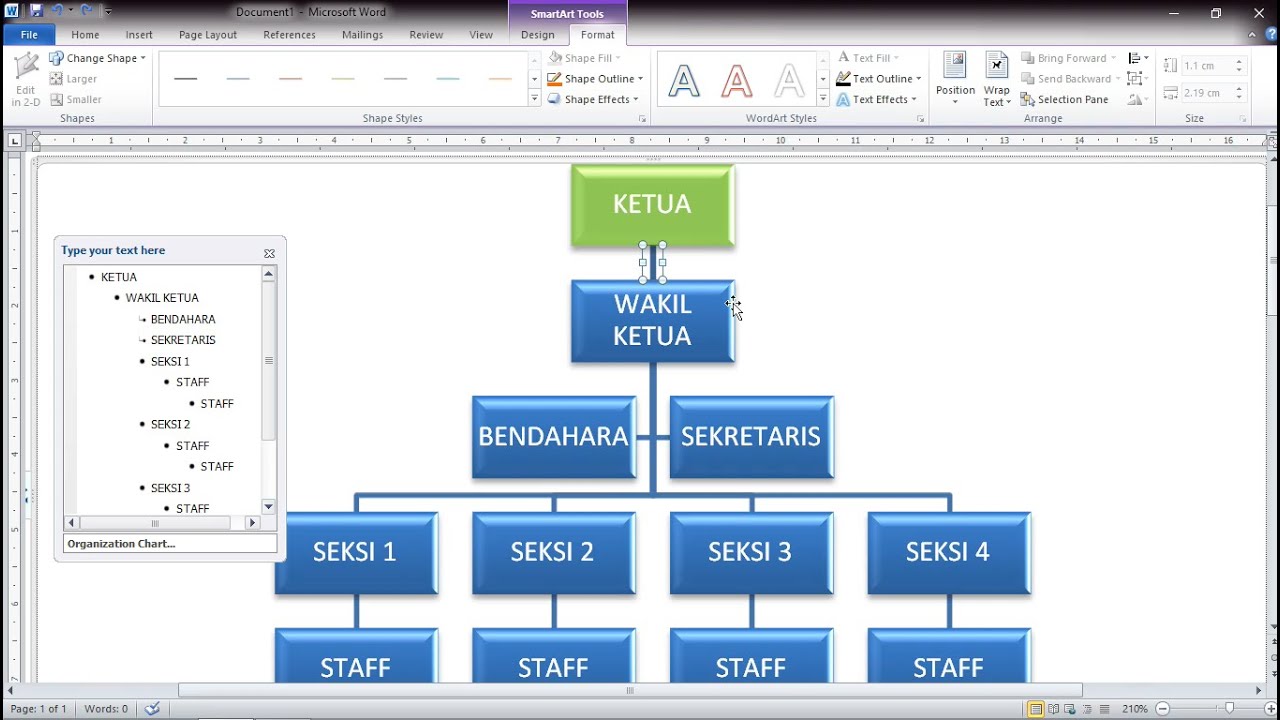Open the Review tab
Viewport: 1280px width, 720px height.
426,35
